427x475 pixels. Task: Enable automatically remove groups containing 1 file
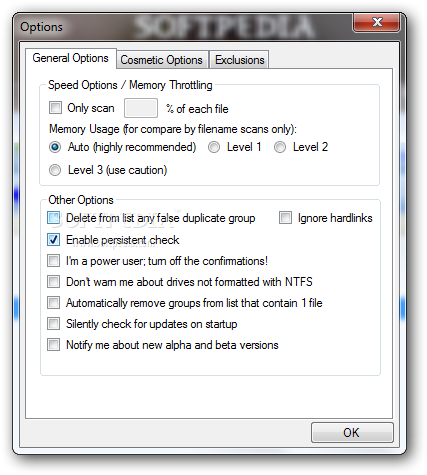pos(53,303)
